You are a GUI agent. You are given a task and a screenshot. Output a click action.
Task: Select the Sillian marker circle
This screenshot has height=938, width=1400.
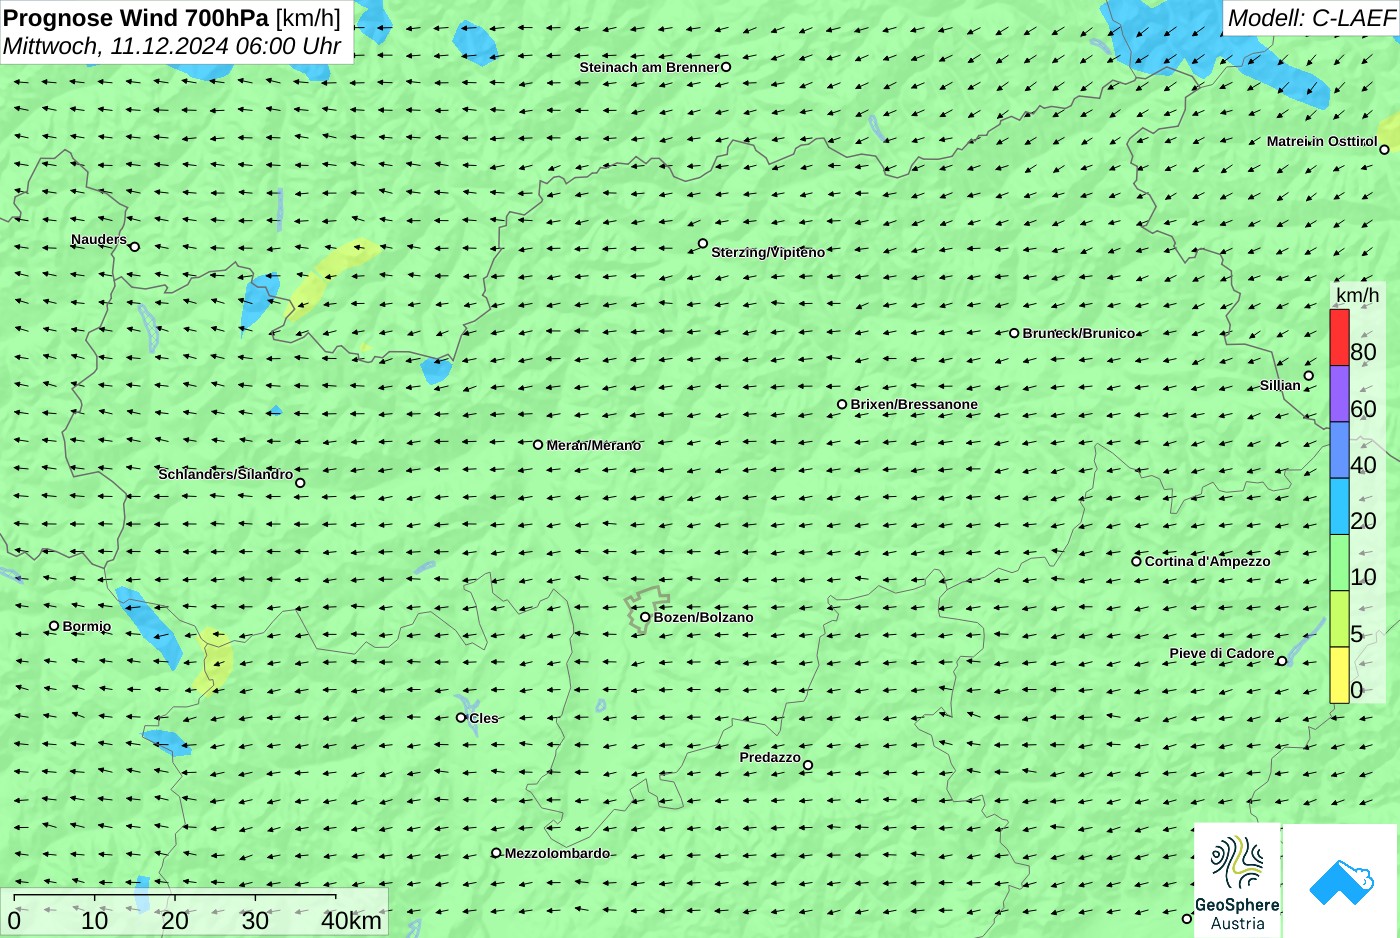tap(1308, 376)
